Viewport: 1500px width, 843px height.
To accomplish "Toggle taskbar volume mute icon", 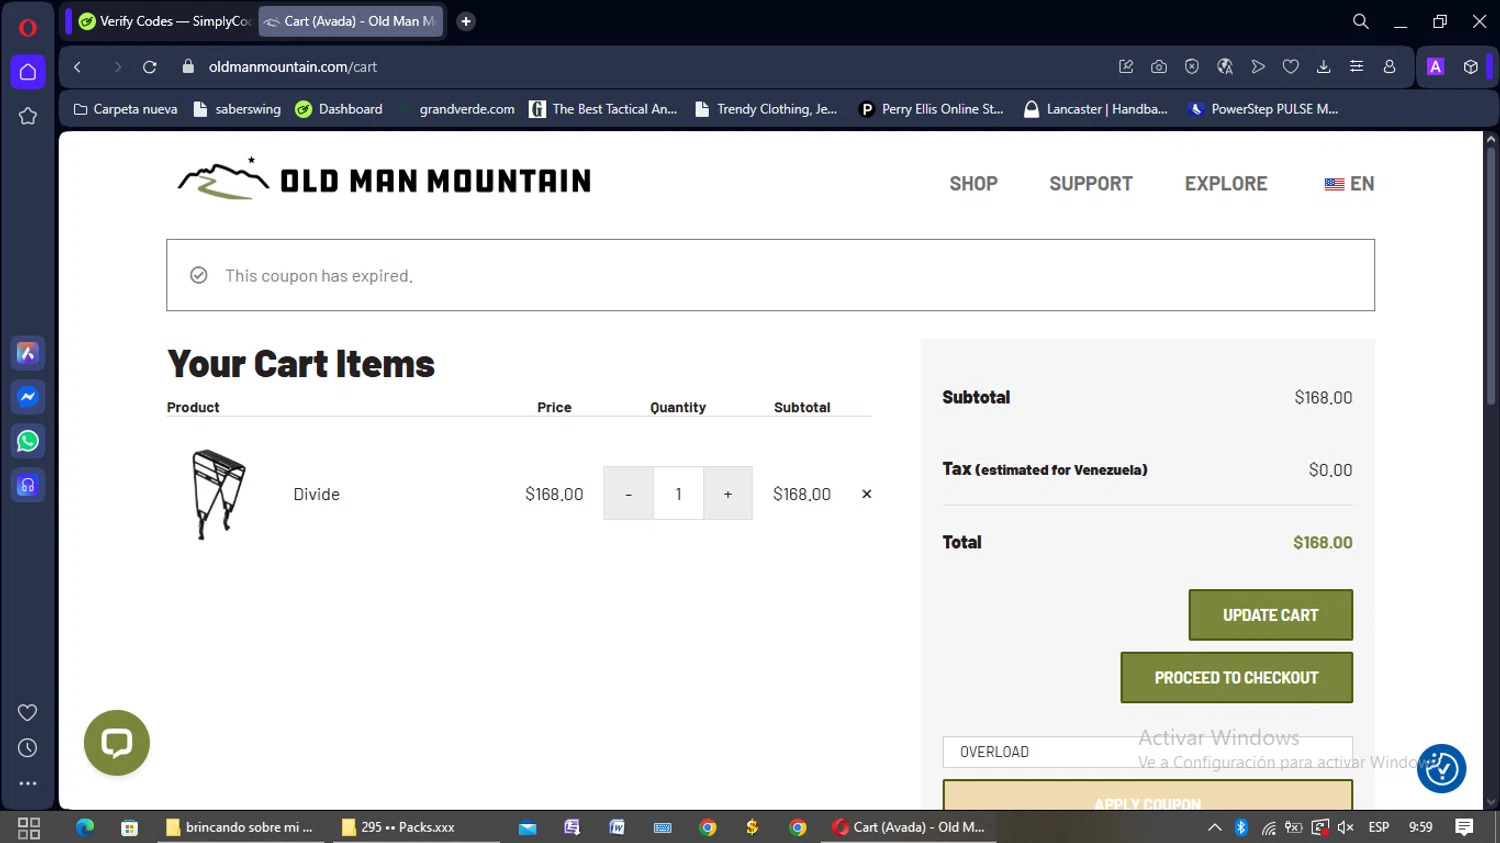I will 1346,827.
